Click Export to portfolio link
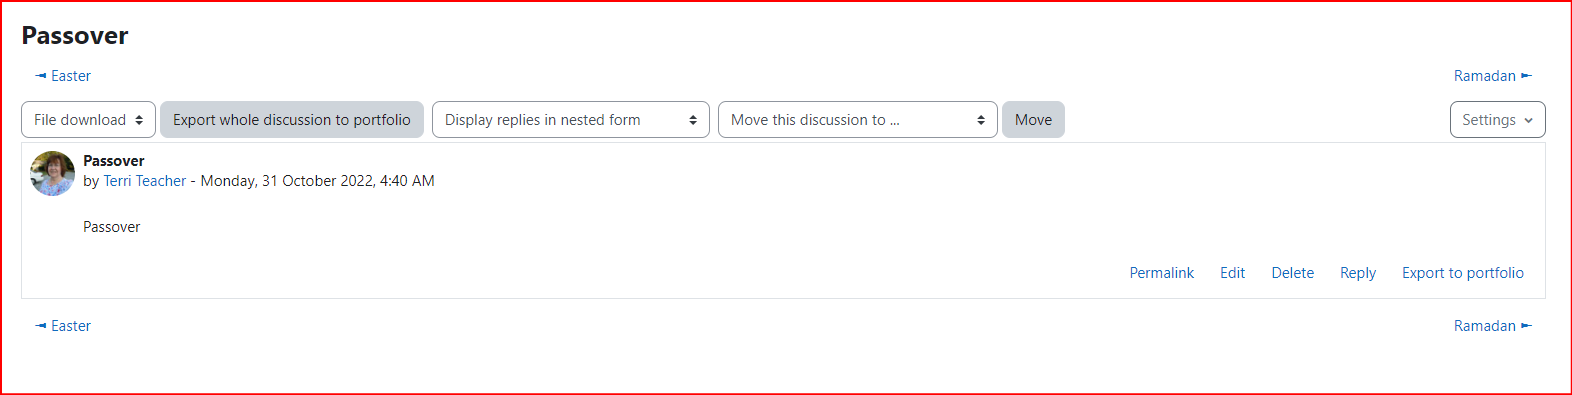The height and width of the screenshot is (395, 1572). [1462, 273]
